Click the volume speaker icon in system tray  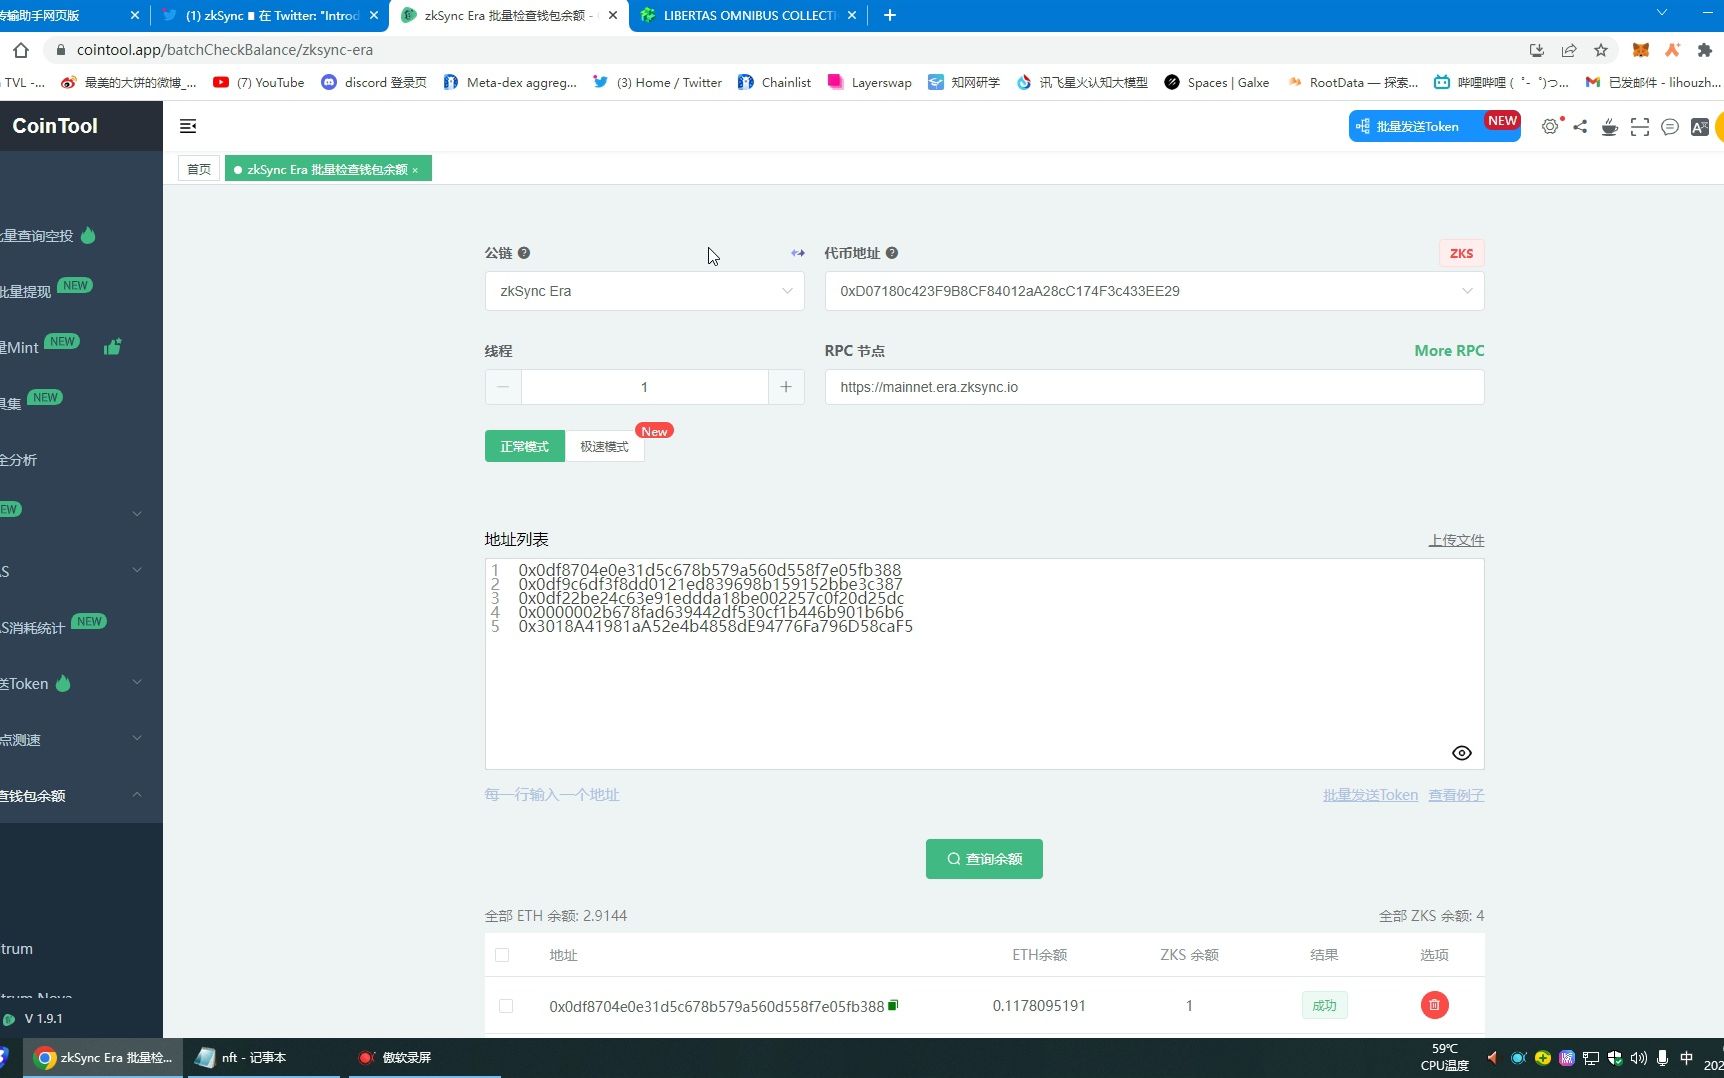[1638, 1057]
